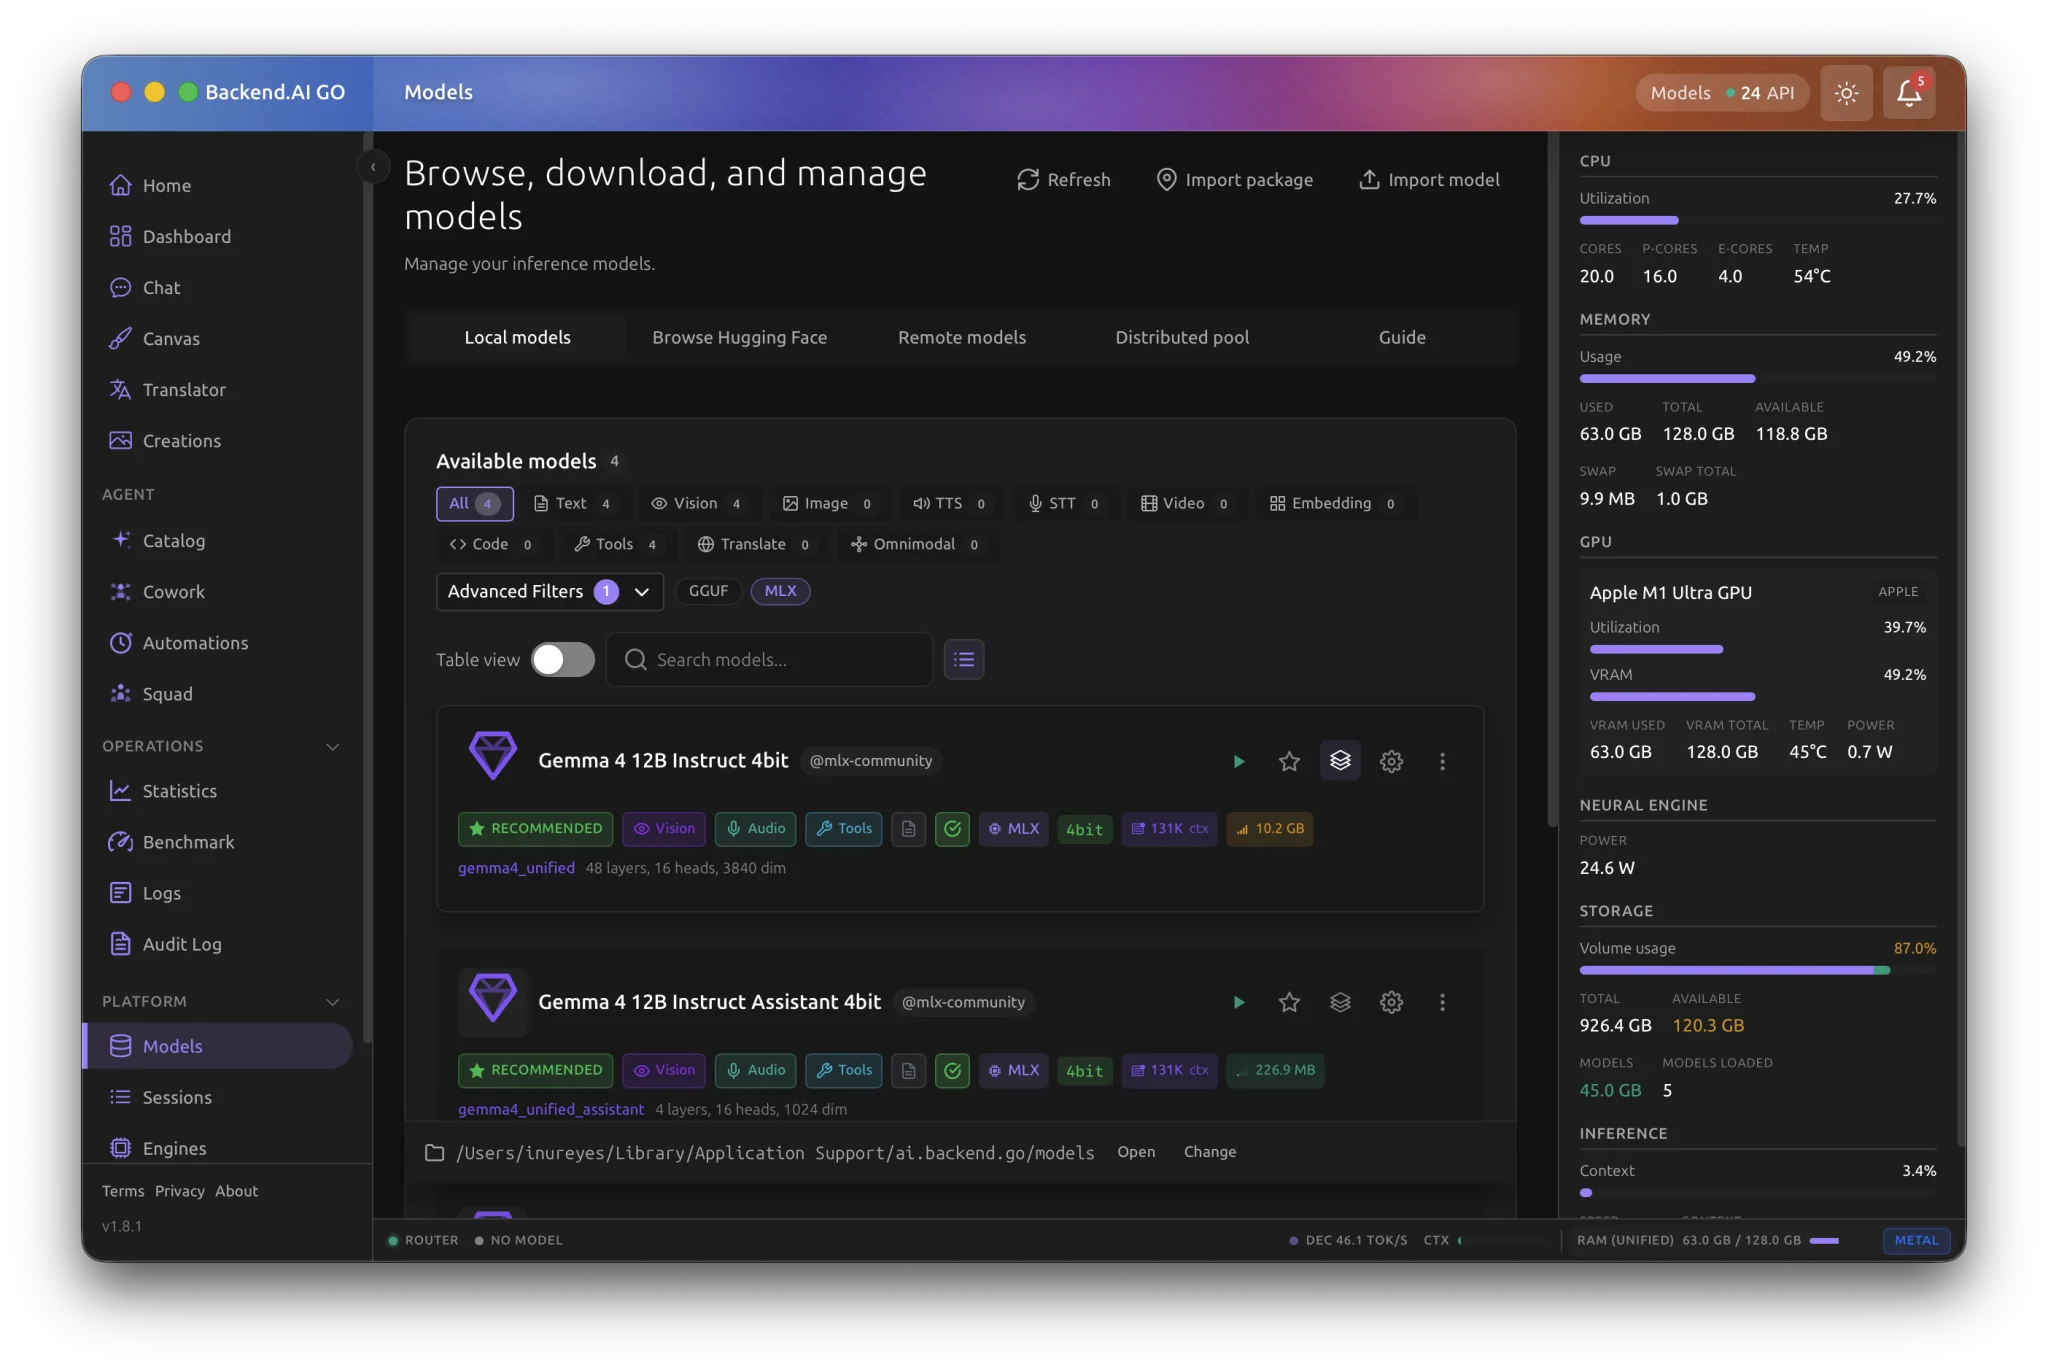Star the Gemma 4 12B Instruct 4bit model
The image size is (2048, 1370).
click(x=1289, y=762)
